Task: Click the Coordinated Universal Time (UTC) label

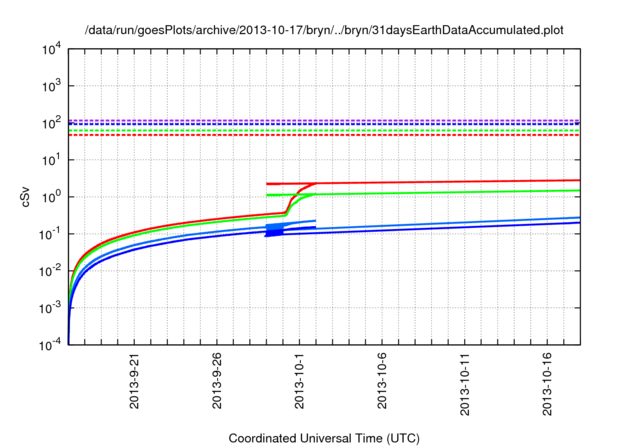Action: click(324, 438)
